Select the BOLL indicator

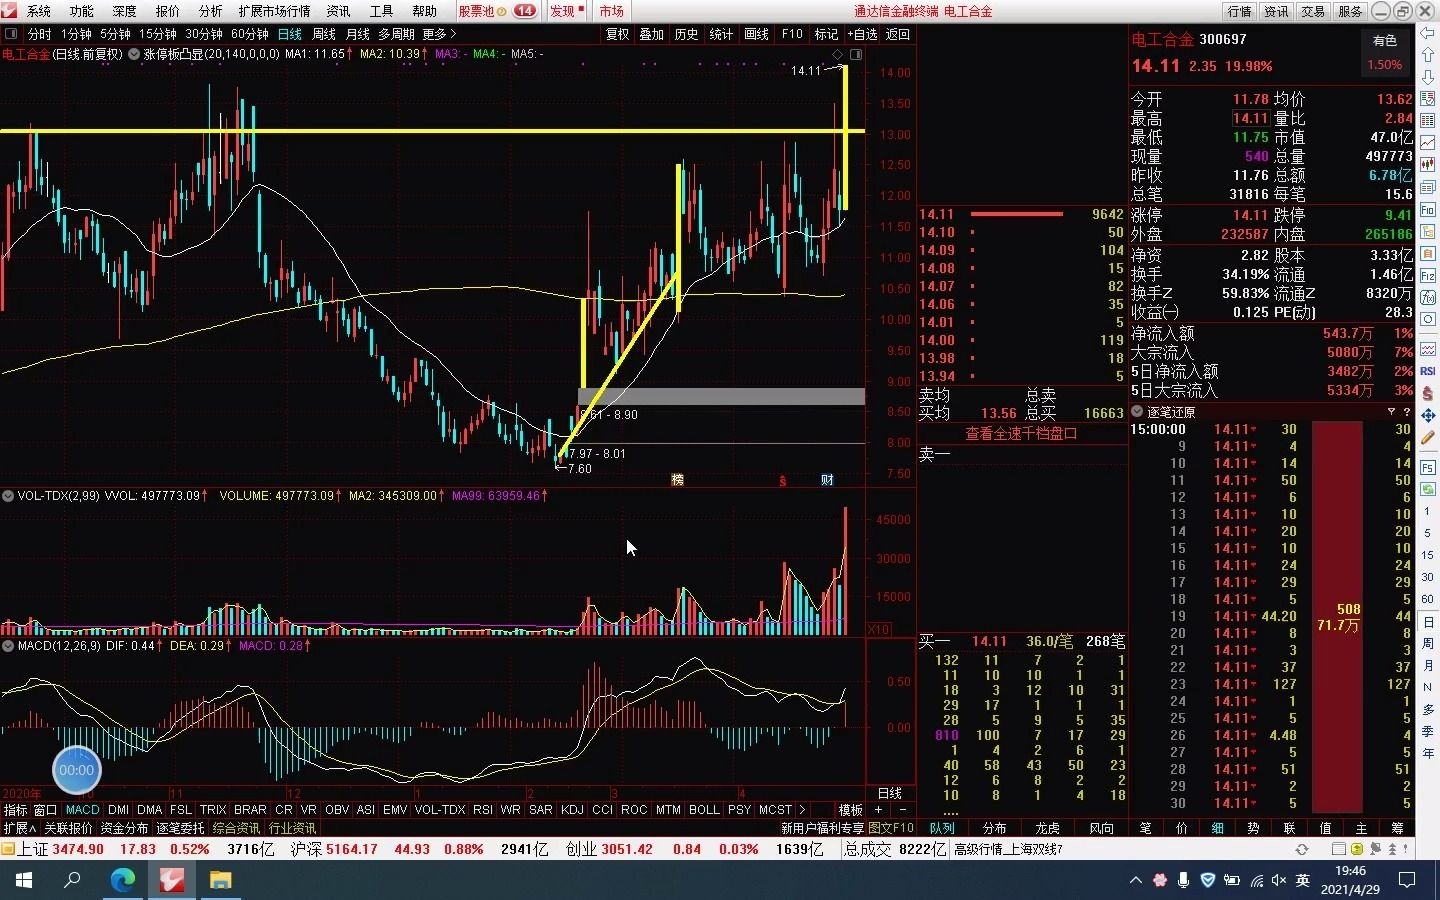(703, 810)
